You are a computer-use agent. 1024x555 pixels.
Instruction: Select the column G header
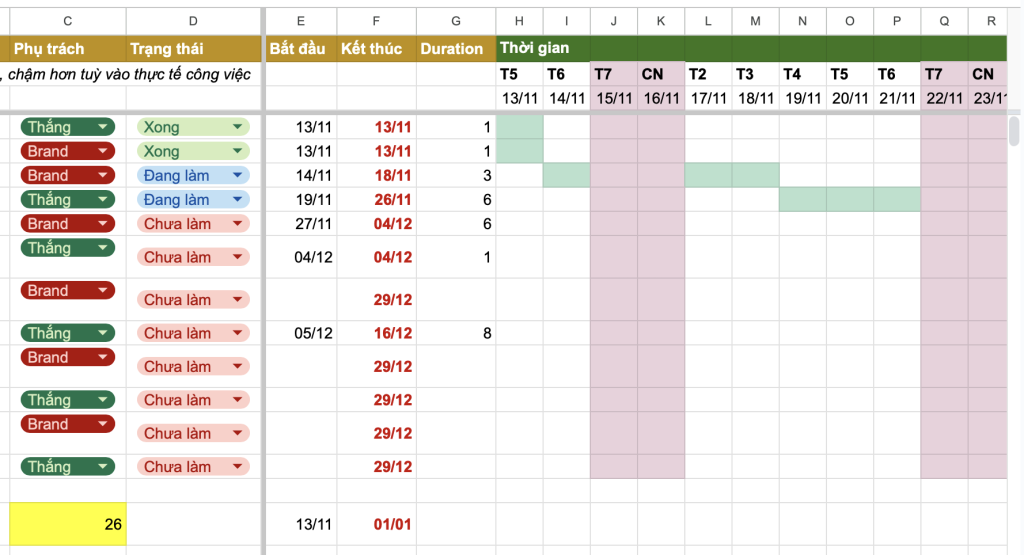(456, 21)
